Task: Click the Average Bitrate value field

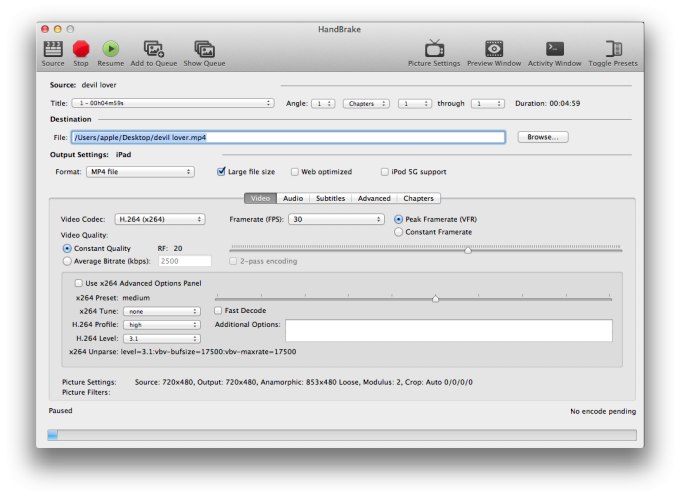Action: (185, 261)
